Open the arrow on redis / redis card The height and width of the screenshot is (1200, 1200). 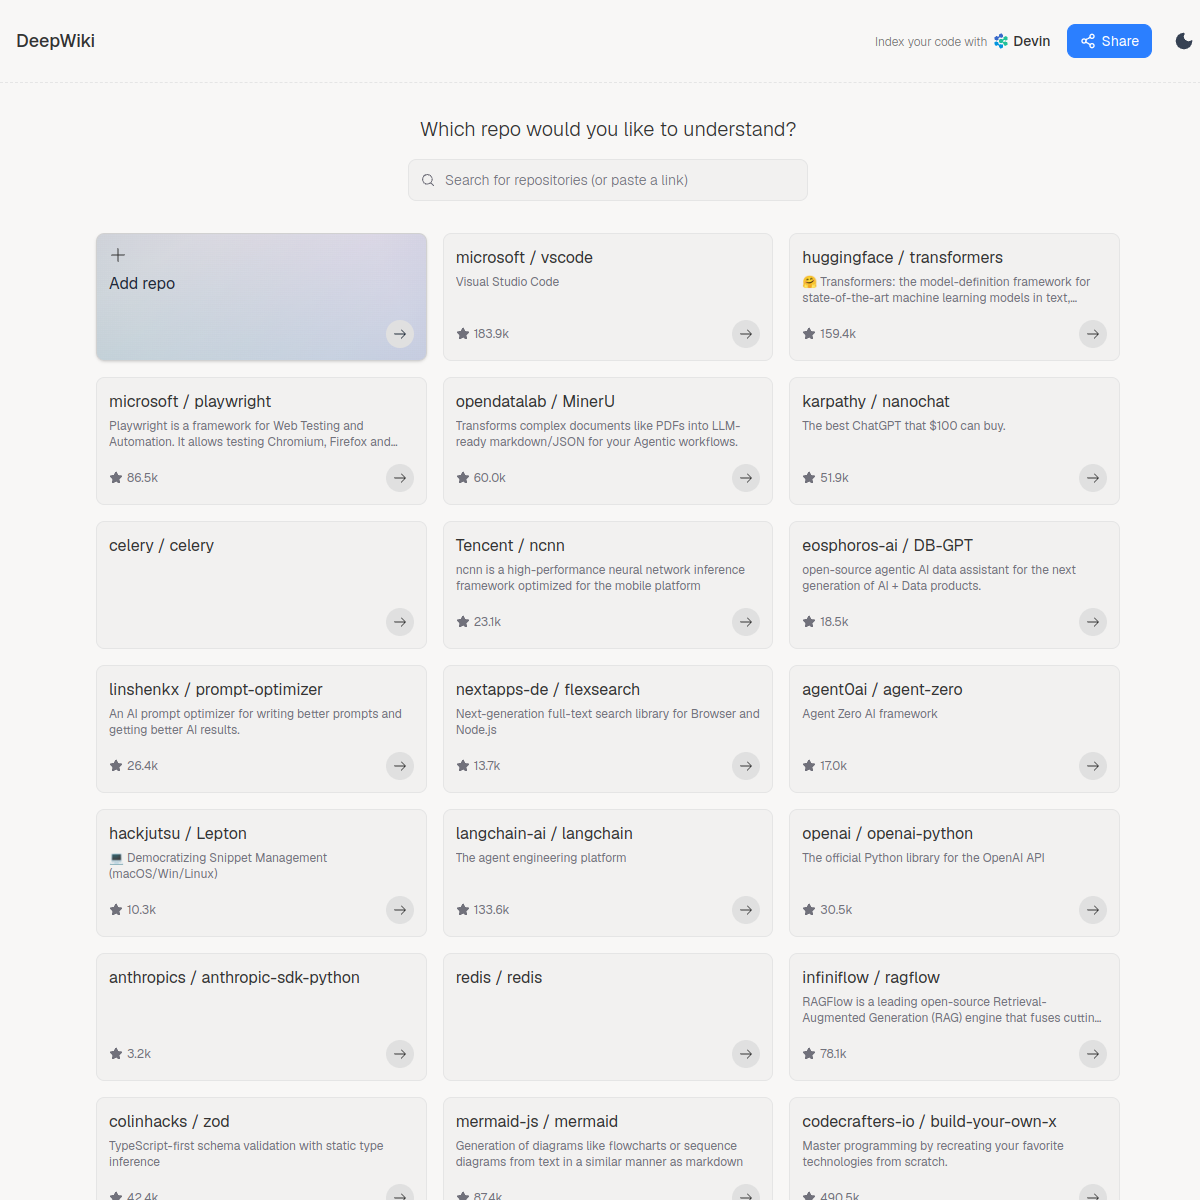point(746,1054)
